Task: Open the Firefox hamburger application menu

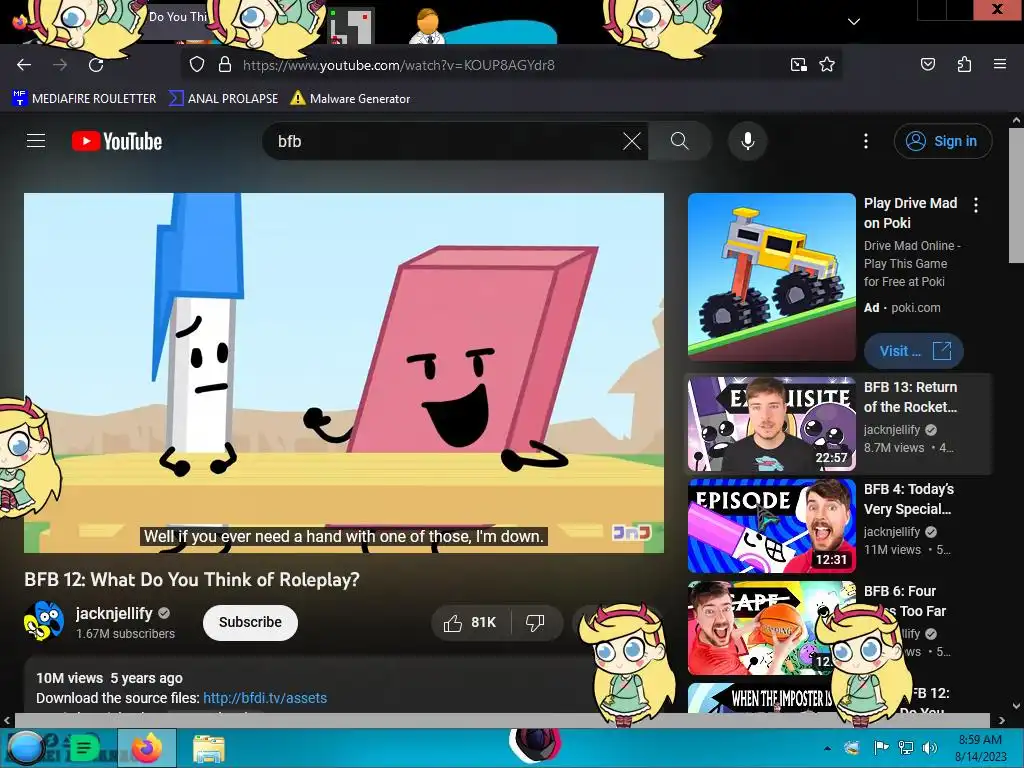Action: [1000, 64]
